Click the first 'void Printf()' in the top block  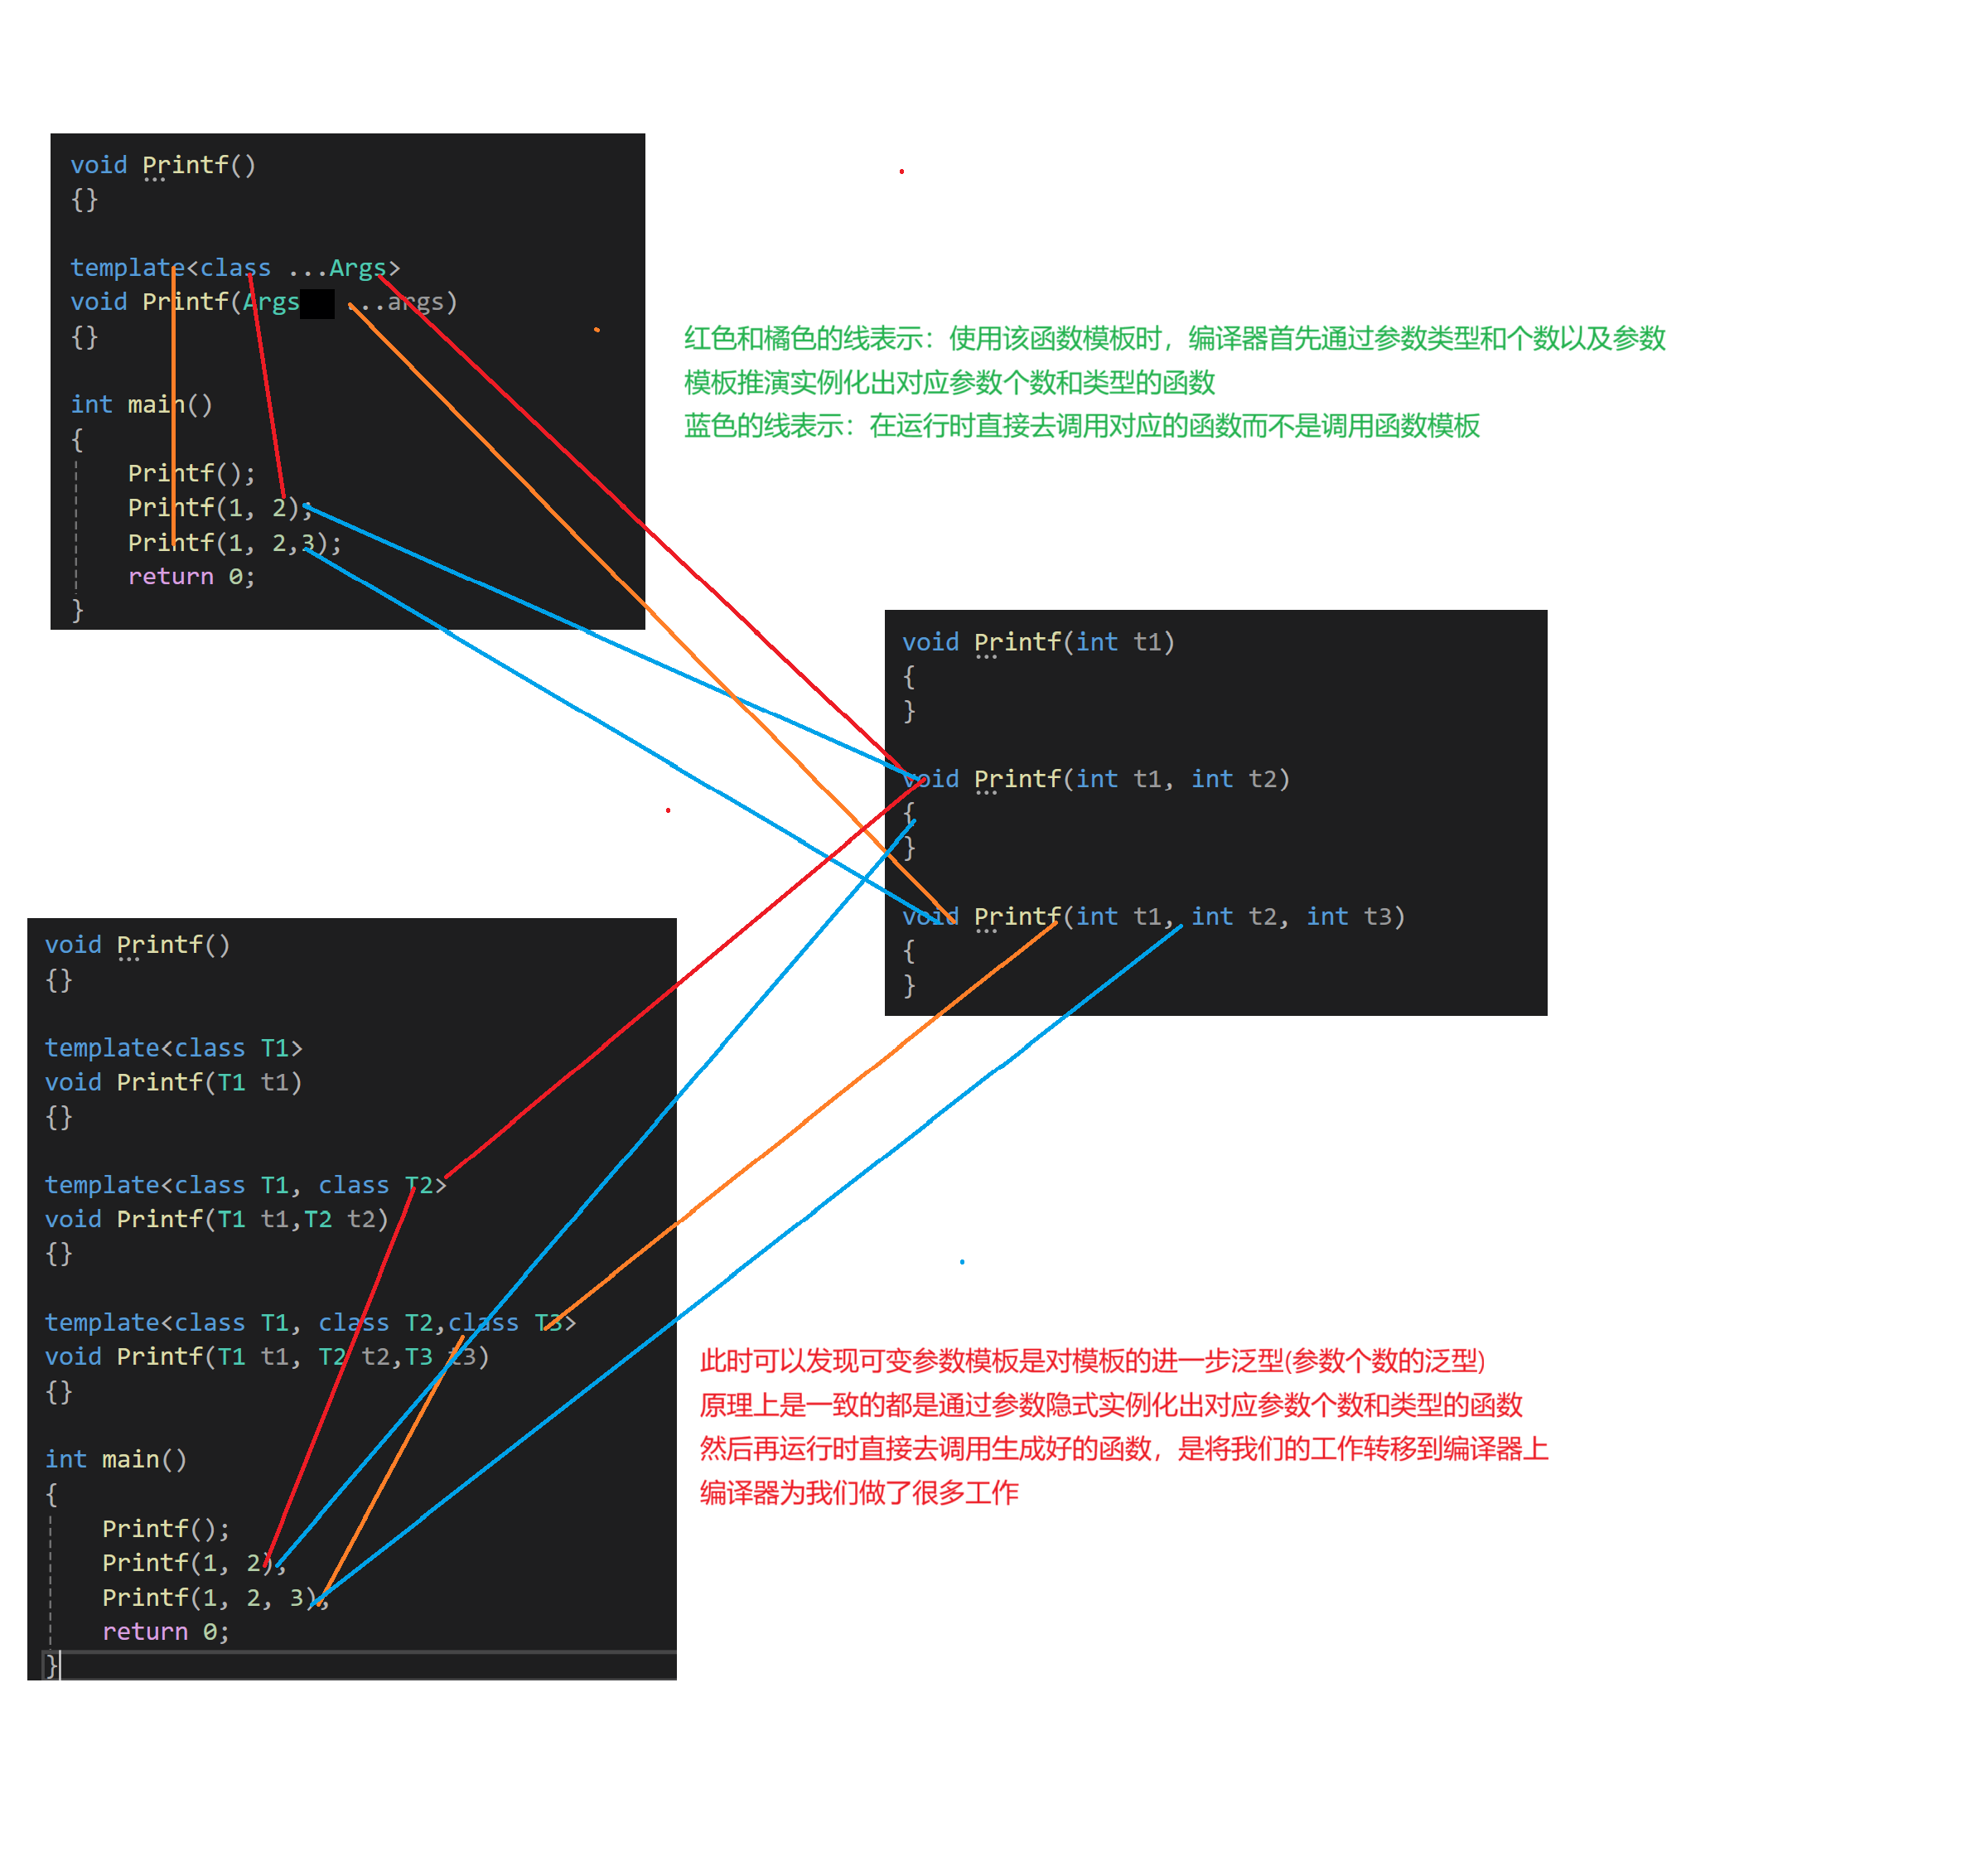point(163,165)
